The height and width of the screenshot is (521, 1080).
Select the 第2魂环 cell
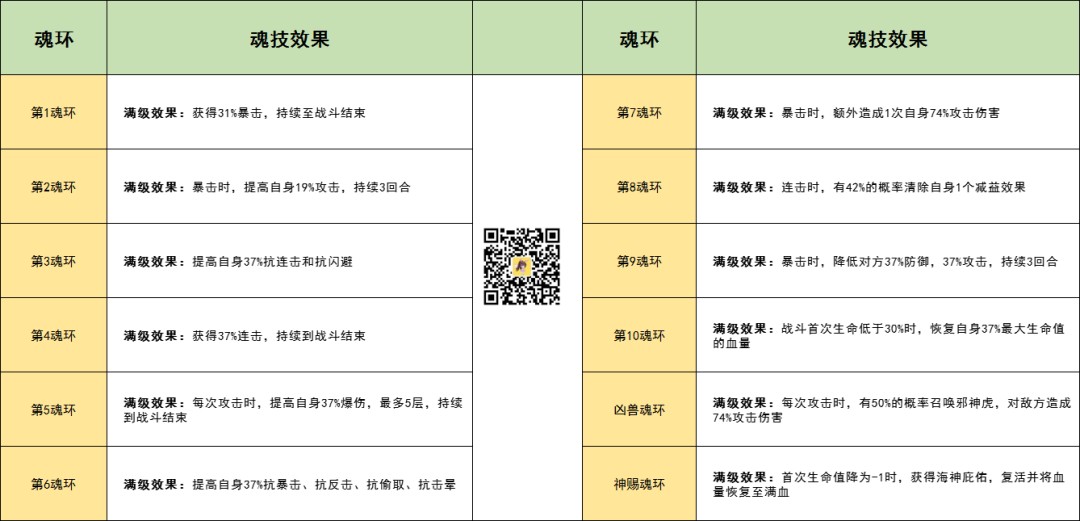54,186
